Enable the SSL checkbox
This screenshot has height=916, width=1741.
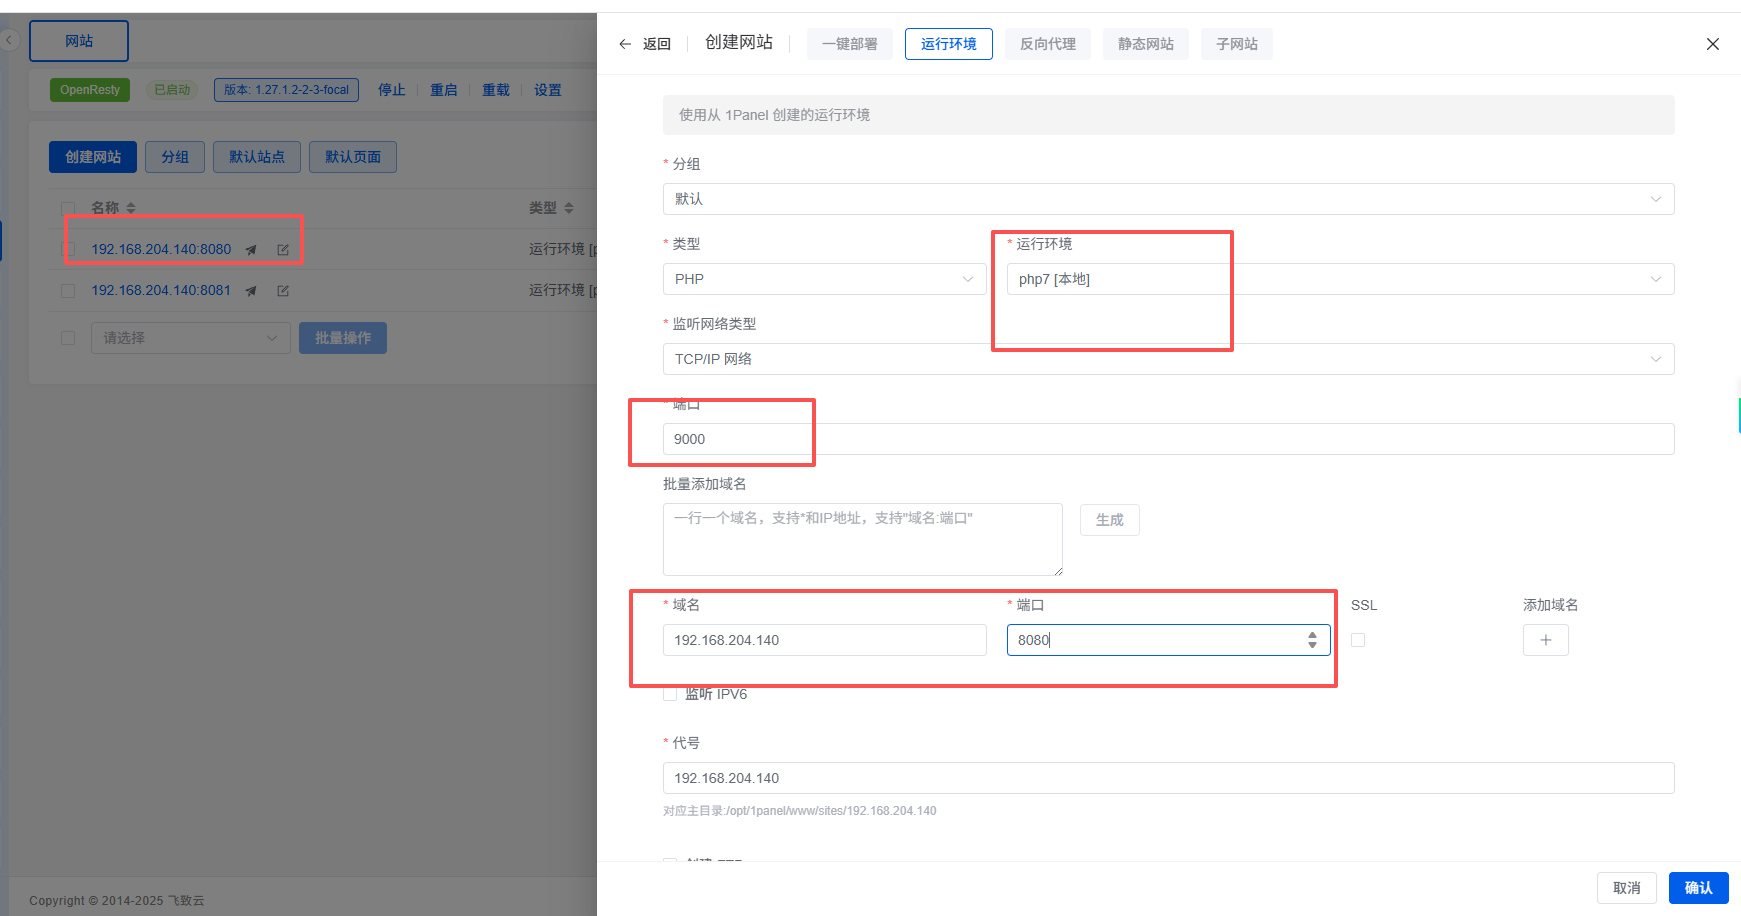click(x=1358, y=640)
